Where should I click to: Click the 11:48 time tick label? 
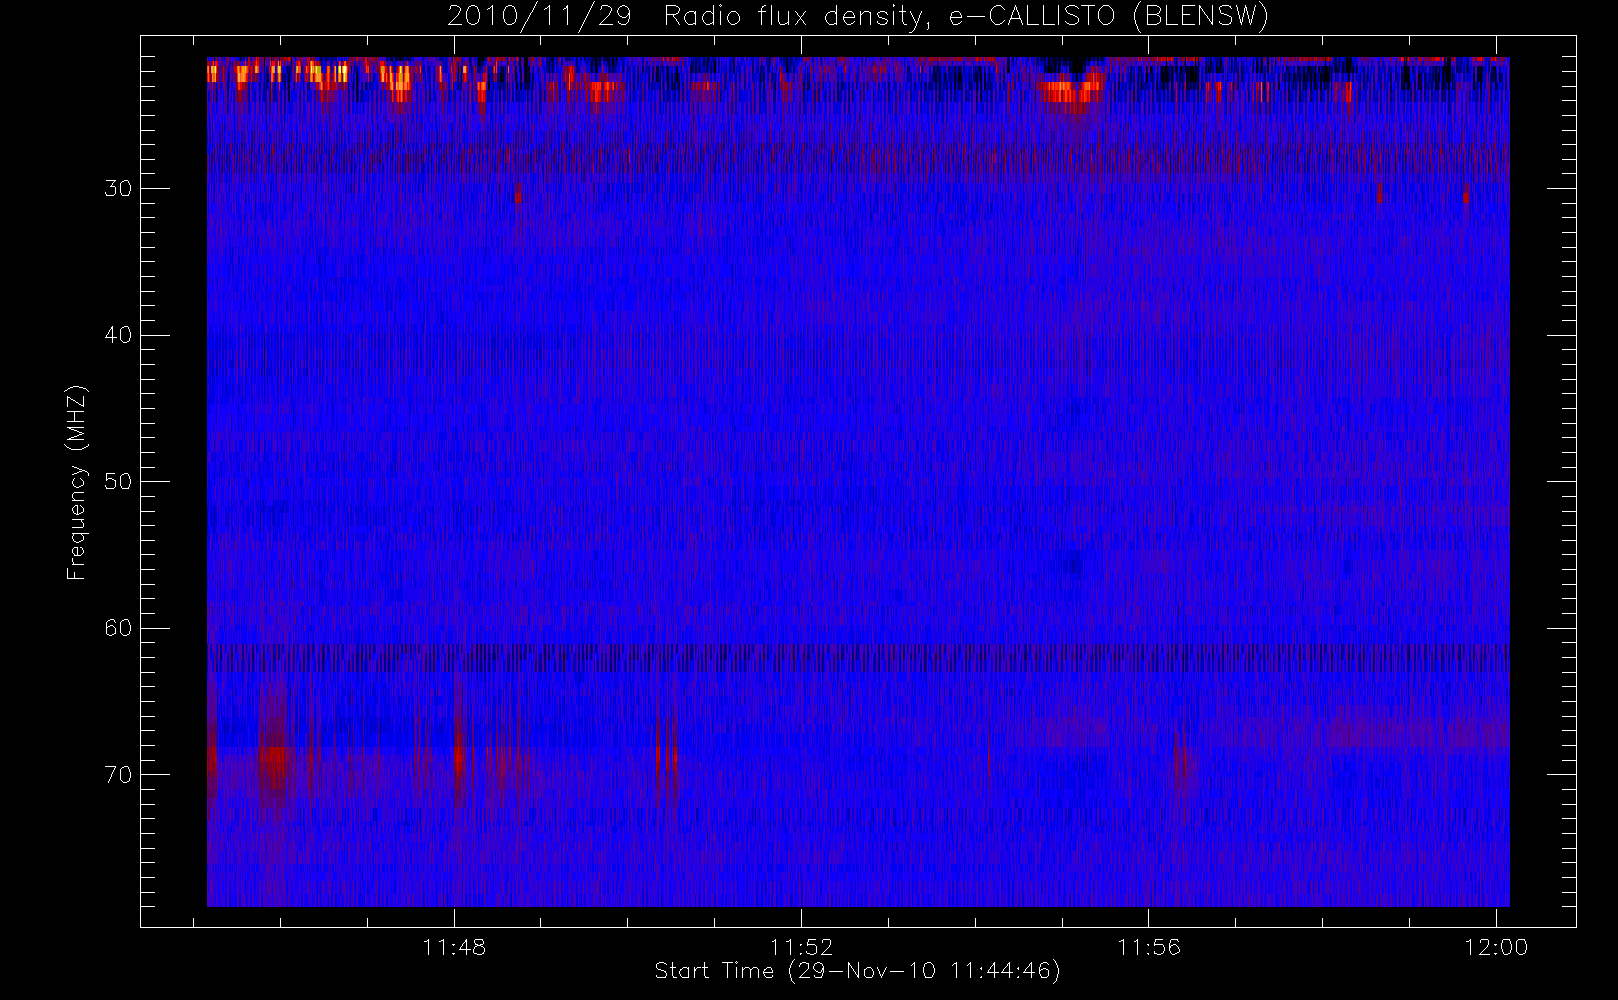click(x=454, y=947)
